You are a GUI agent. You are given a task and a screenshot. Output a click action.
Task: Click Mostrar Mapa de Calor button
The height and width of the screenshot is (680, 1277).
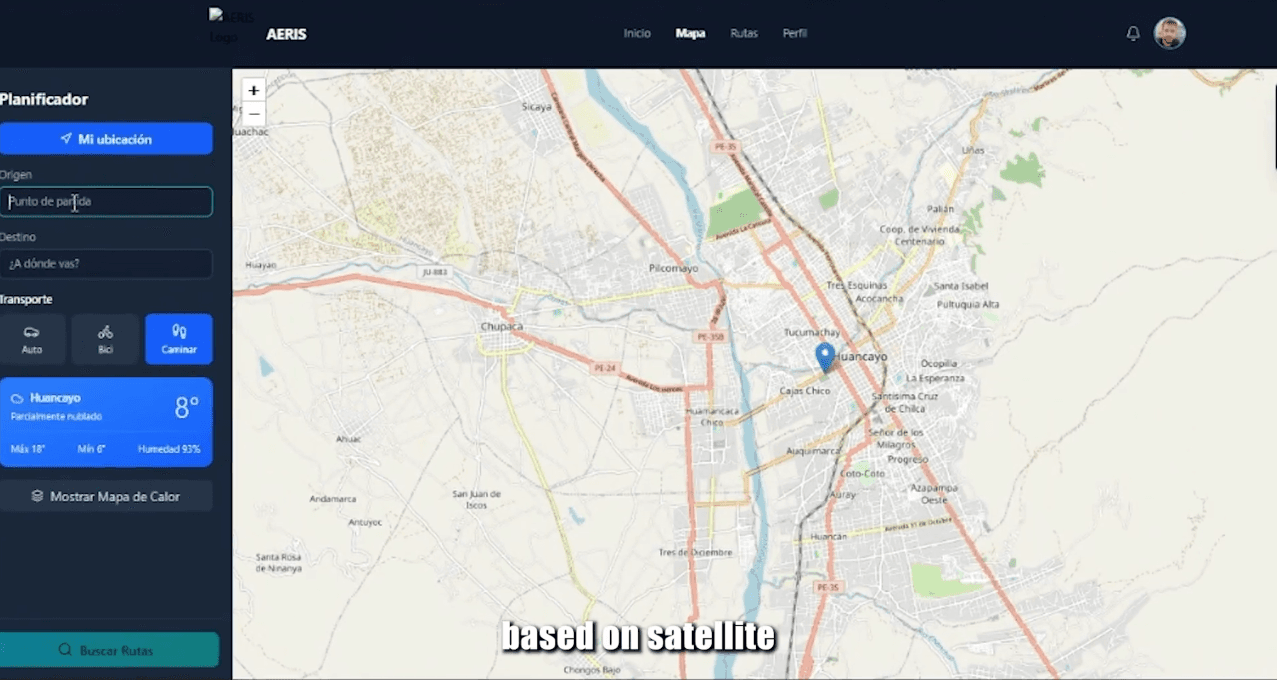[106, 496]
